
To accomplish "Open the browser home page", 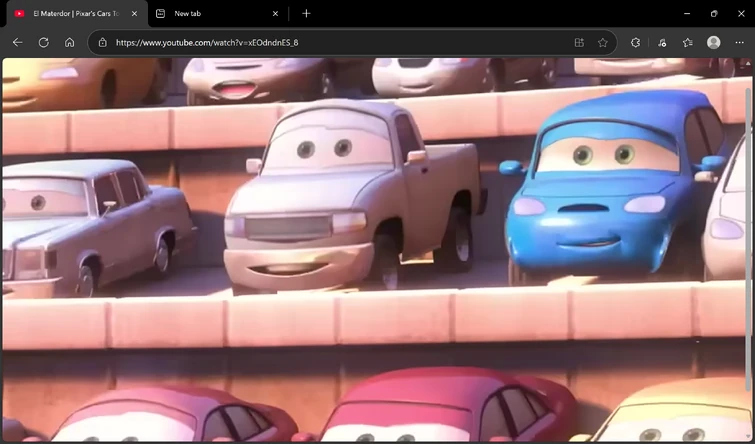I will pos(69,42).
